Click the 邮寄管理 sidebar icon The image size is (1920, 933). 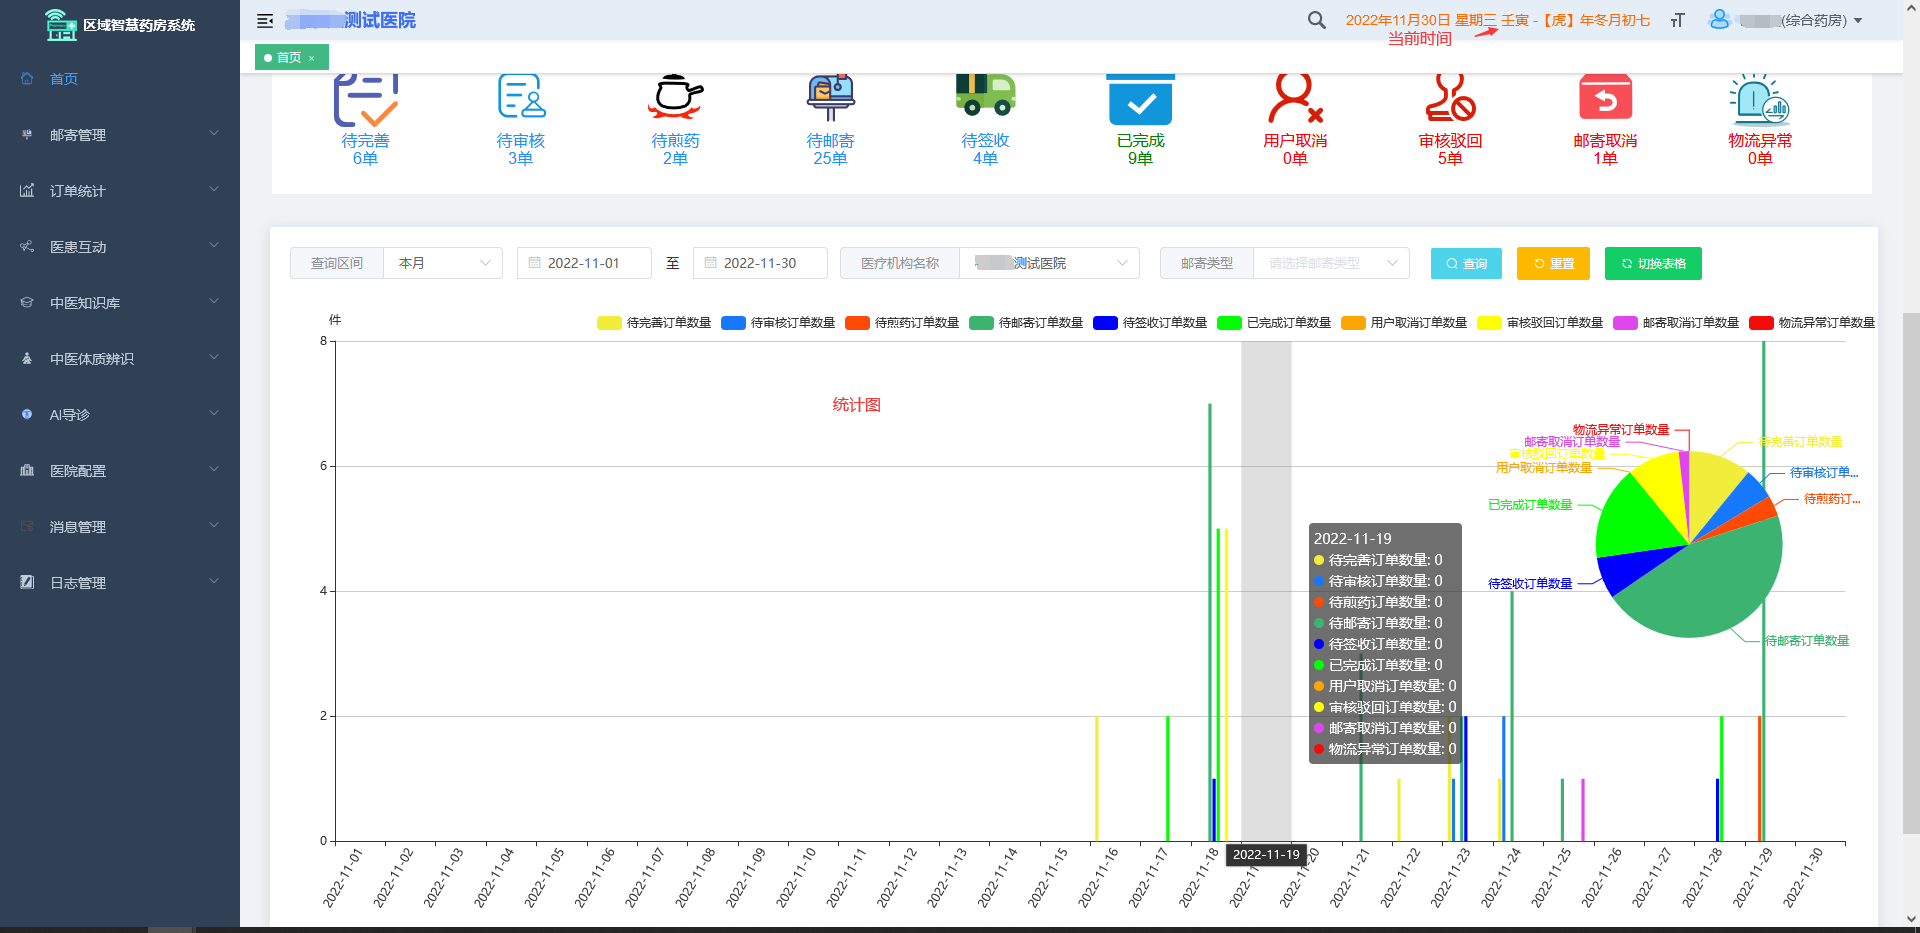point(27,134)
